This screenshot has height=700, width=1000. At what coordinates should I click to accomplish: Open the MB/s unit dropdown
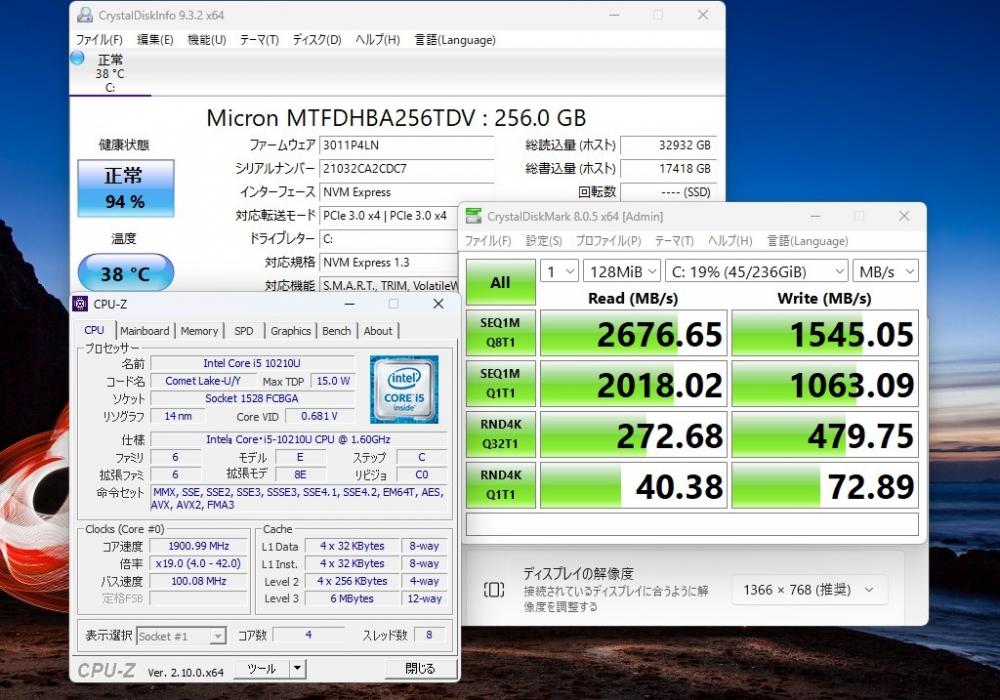click(886, 272)
